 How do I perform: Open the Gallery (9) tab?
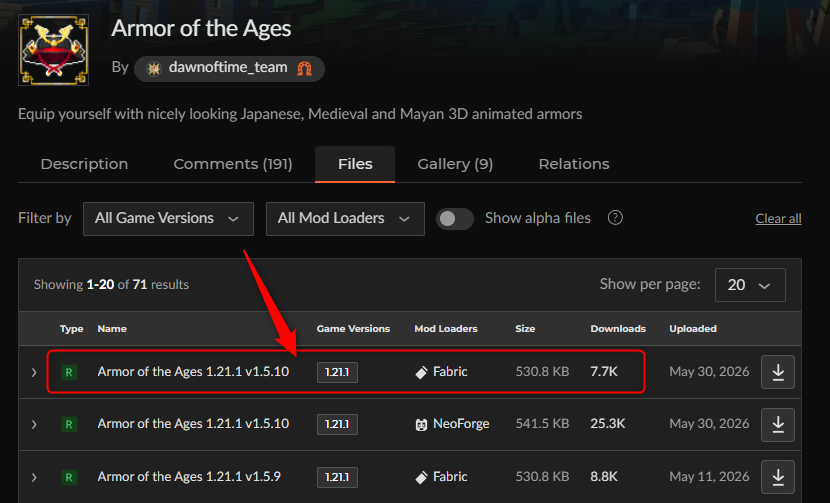click(x=455, y=164)
